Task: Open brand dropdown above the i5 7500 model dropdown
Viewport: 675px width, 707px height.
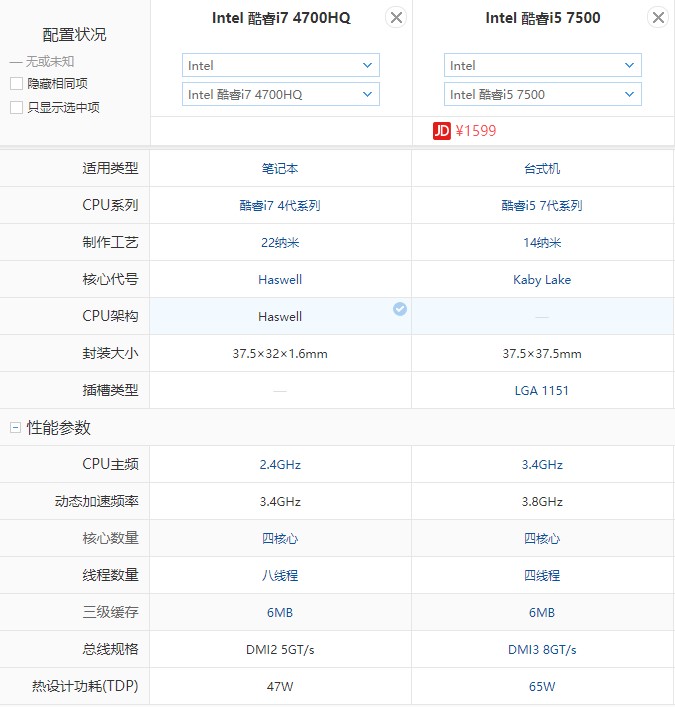Action: click(542, 65)
